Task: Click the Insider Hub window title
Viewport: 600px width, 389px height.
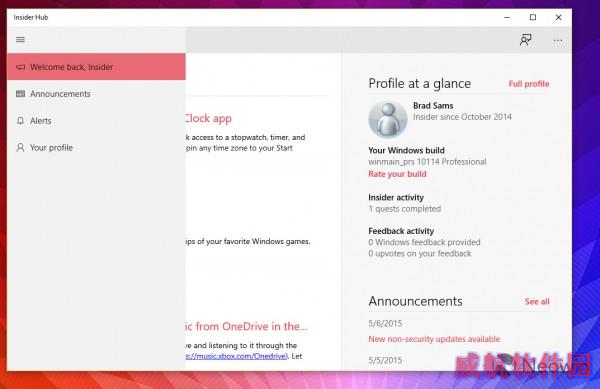Action: (31, 17)
